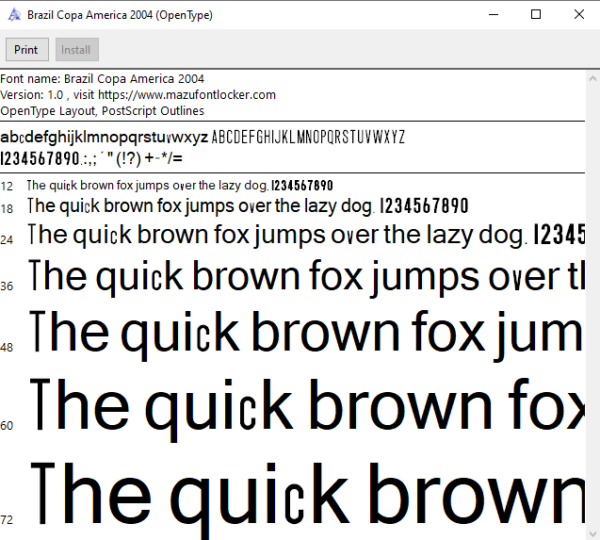Maximize the font viewer window
This screenshot has width=600, height=540.
tap(536, 15)
